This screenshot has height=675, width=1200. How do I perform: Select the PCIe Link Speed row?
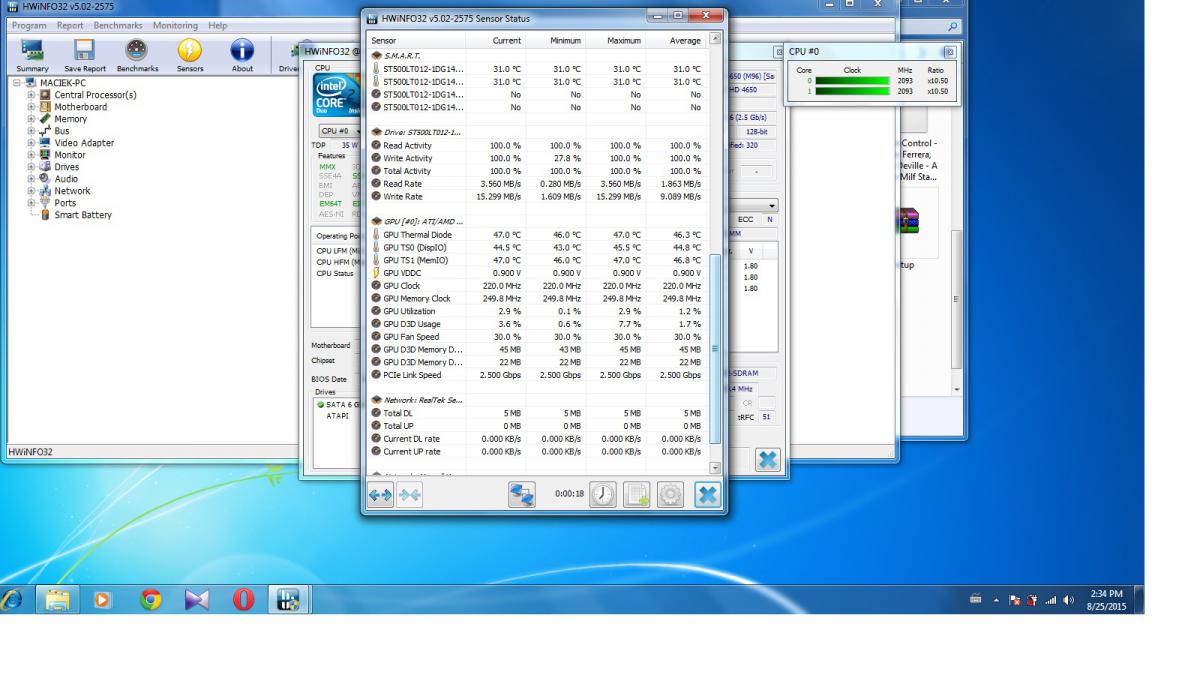(x=537, y=375)
